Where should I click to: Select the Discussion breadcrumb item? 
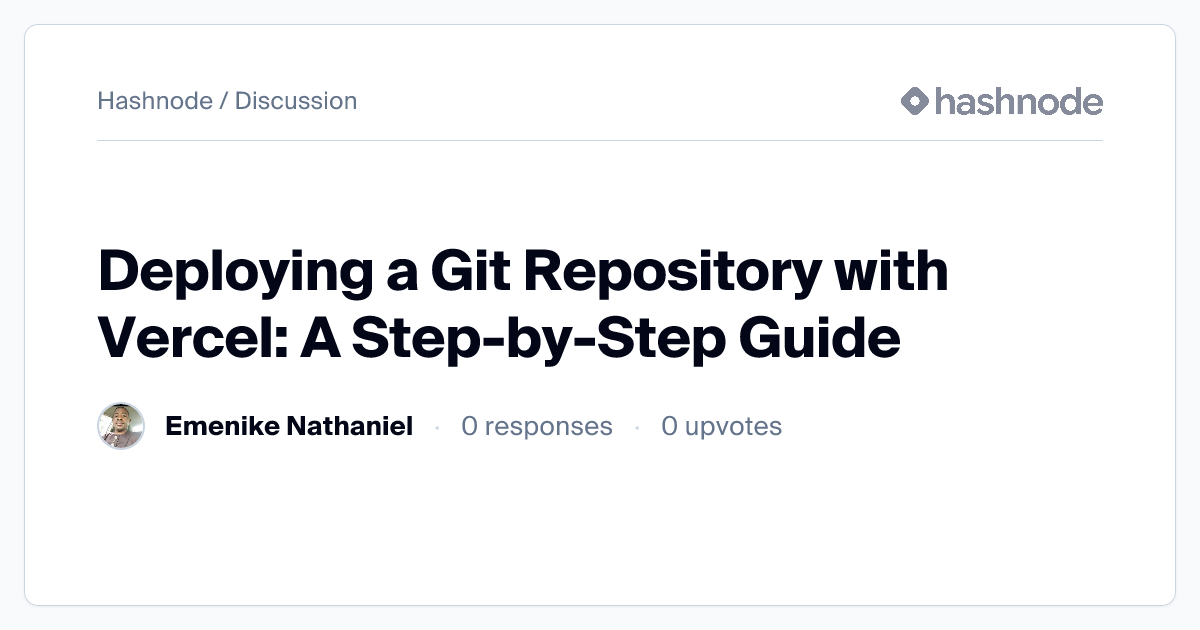point(296,101)
